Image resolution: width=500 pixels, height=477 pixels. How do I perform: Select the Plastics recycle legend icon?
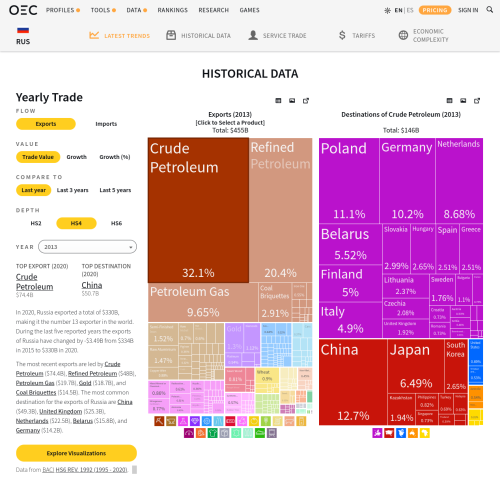[x=242, y=421]
